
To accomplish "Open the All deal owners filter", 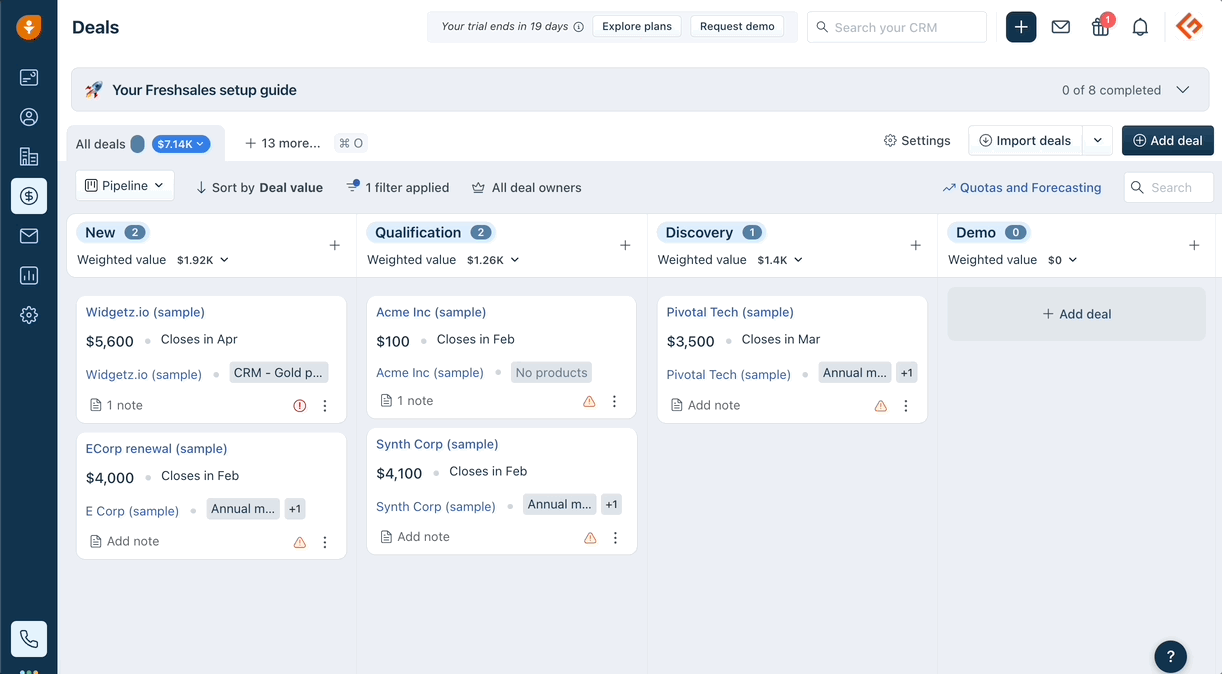I will point(526,188).
